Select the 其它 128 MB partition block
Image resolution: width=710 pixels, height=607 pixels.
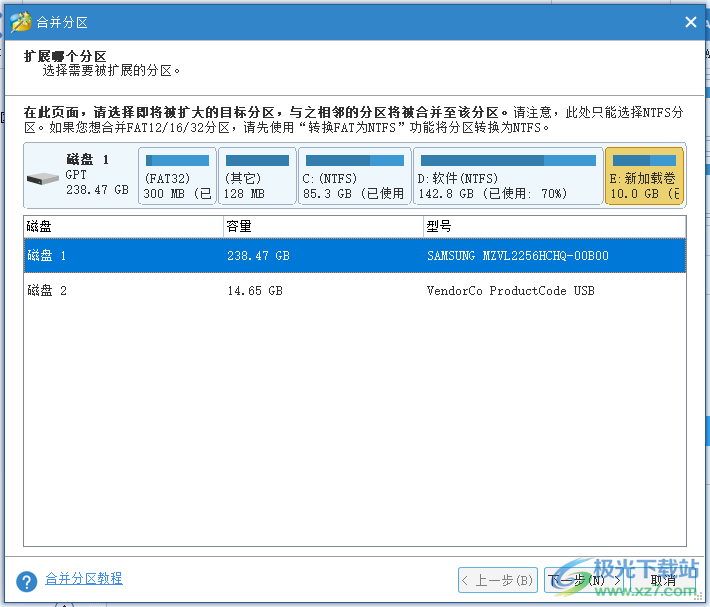point(257,176)
